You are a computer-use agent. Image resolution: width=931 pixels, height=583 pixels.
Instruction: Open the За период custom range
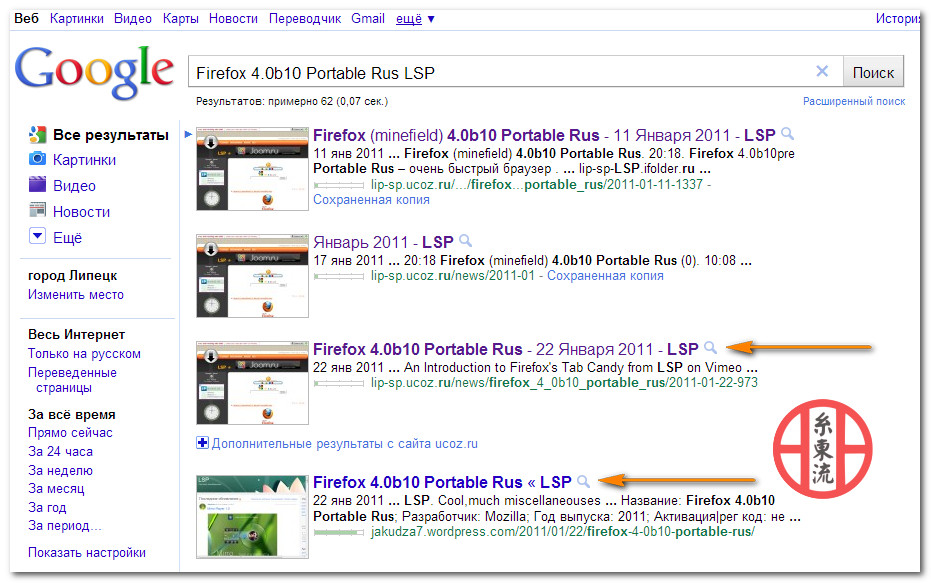click(65, 525)
